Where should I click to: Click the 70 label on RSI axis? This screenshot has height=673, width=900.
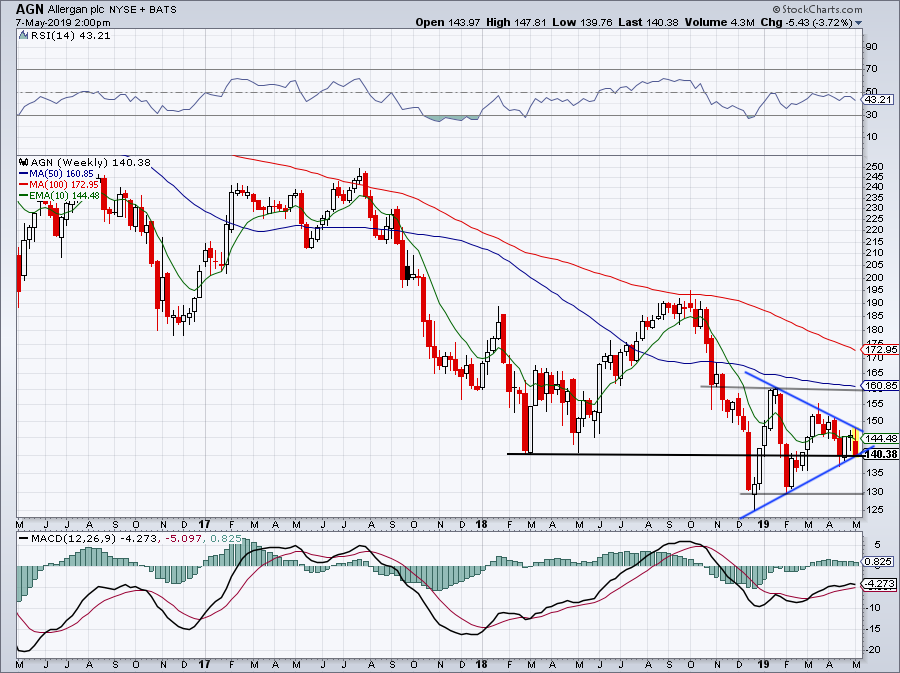[871, 69]
